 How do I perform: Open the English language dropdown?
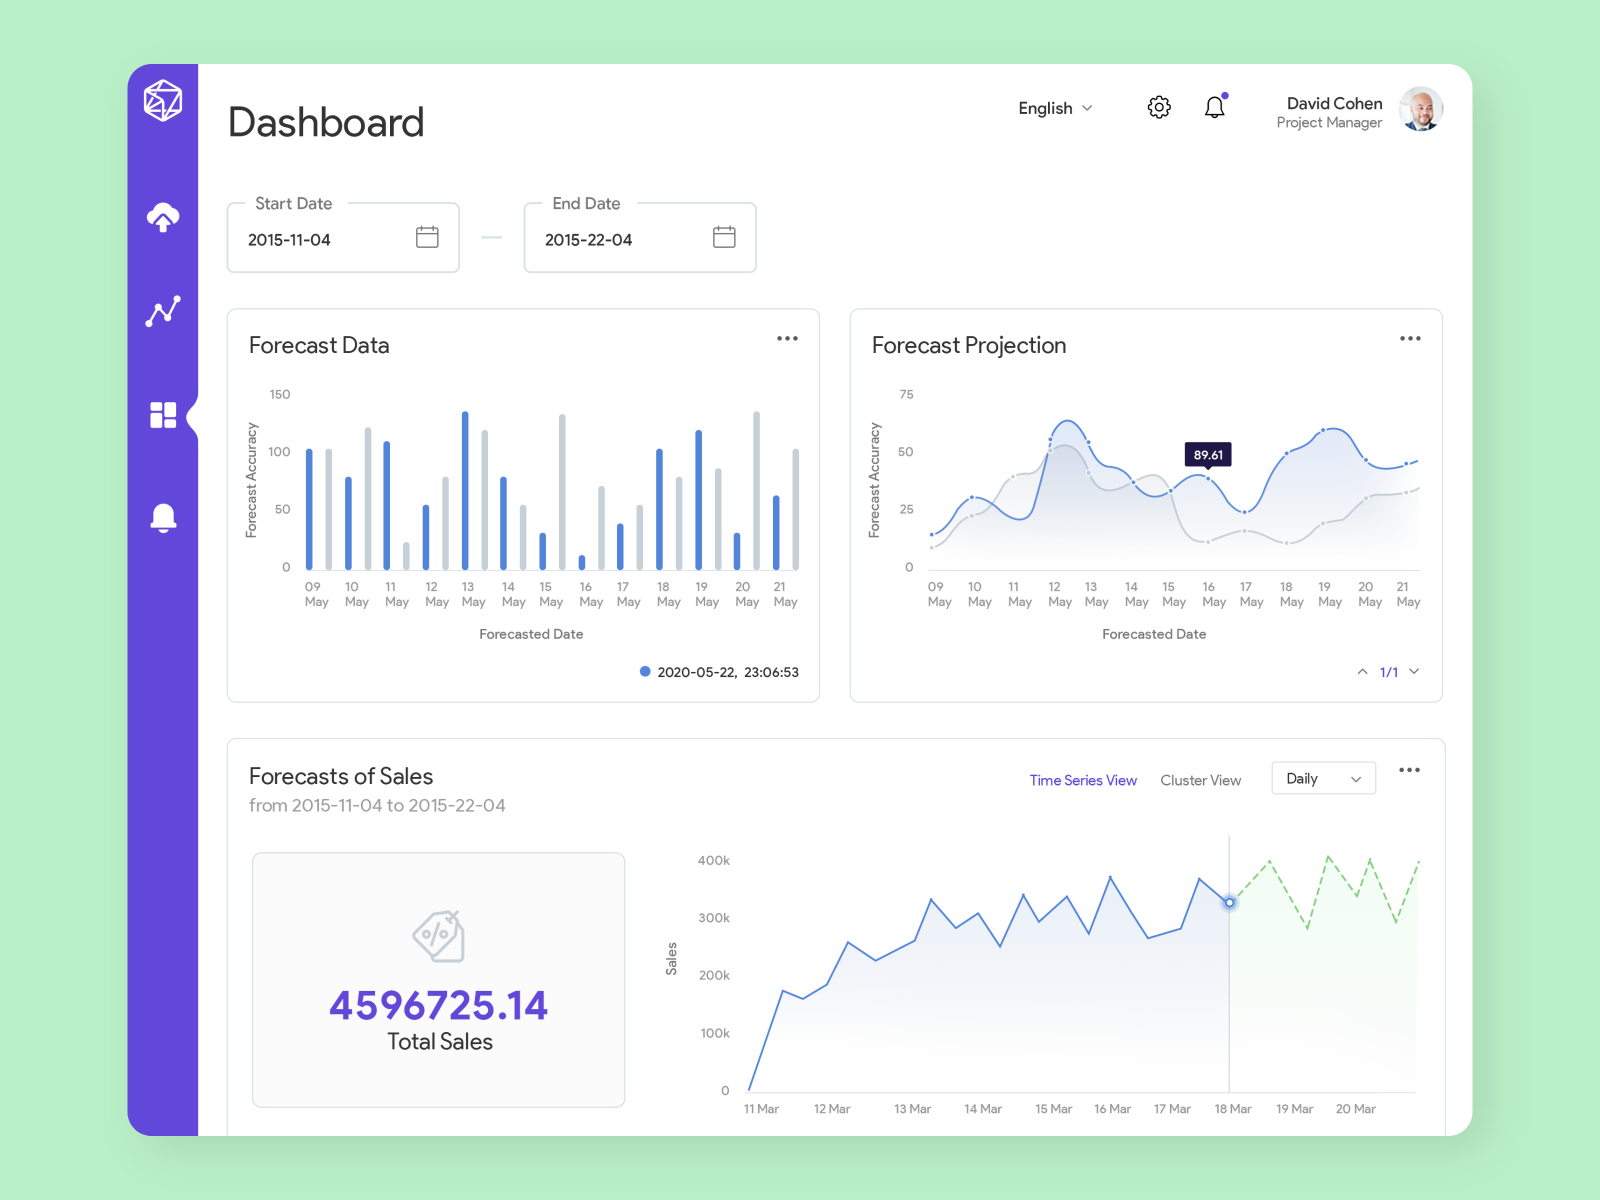1054,108
